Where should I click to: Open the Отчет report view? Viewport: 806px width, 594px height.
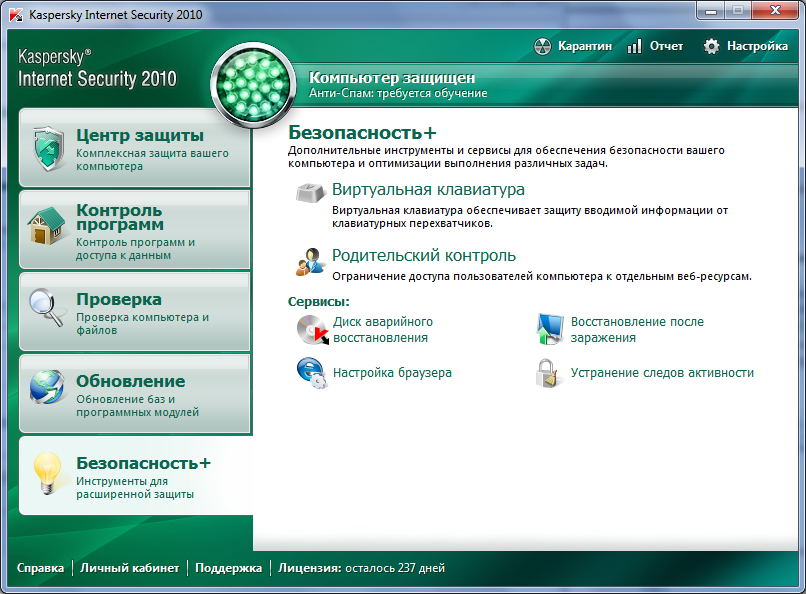click(x=655, y=46)
